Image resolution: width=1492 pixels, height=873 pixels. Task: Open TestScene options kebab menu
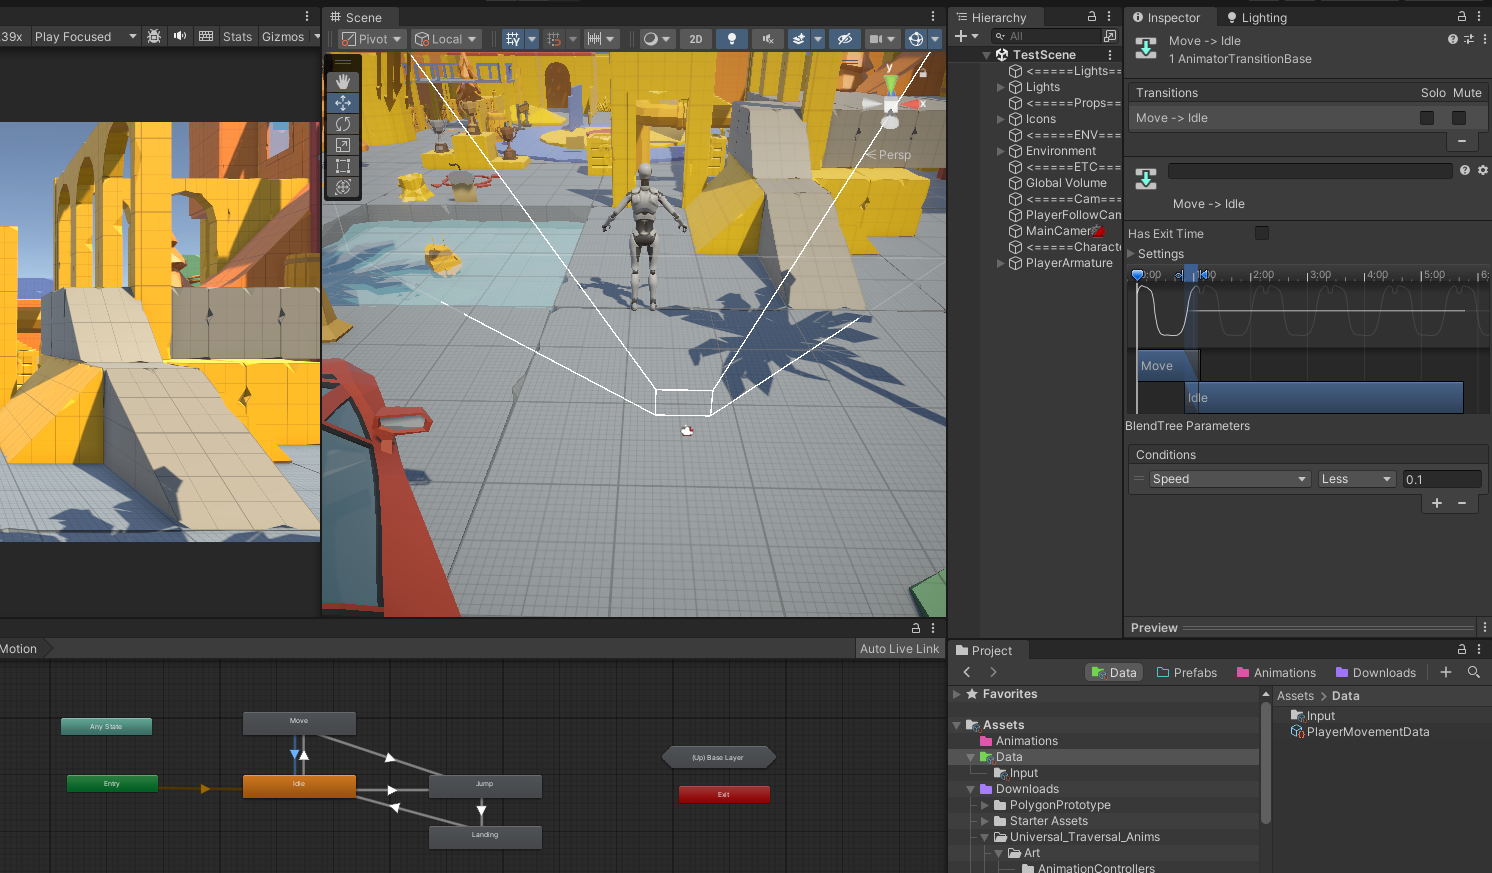tap(1110, 55)
